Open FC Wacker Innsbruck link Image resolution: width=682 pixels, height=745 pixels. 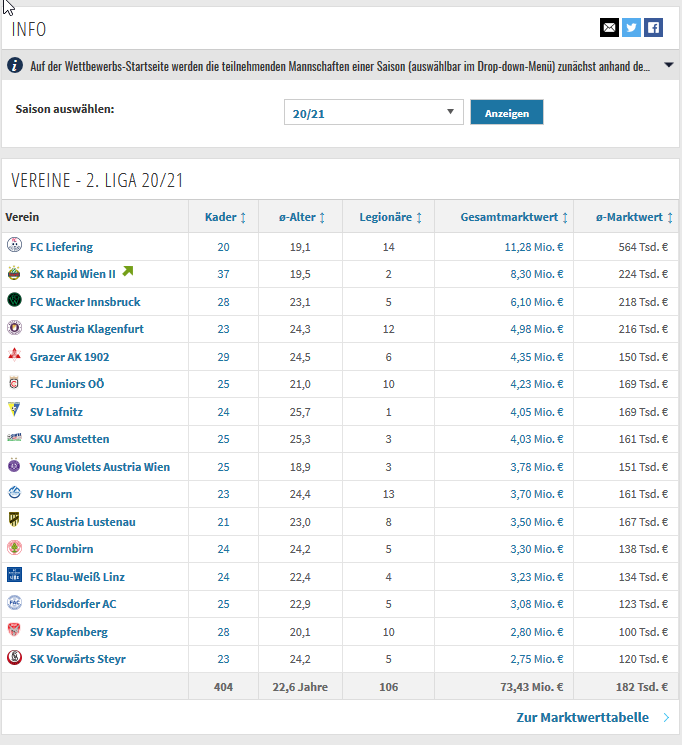[x=85, y=302]
